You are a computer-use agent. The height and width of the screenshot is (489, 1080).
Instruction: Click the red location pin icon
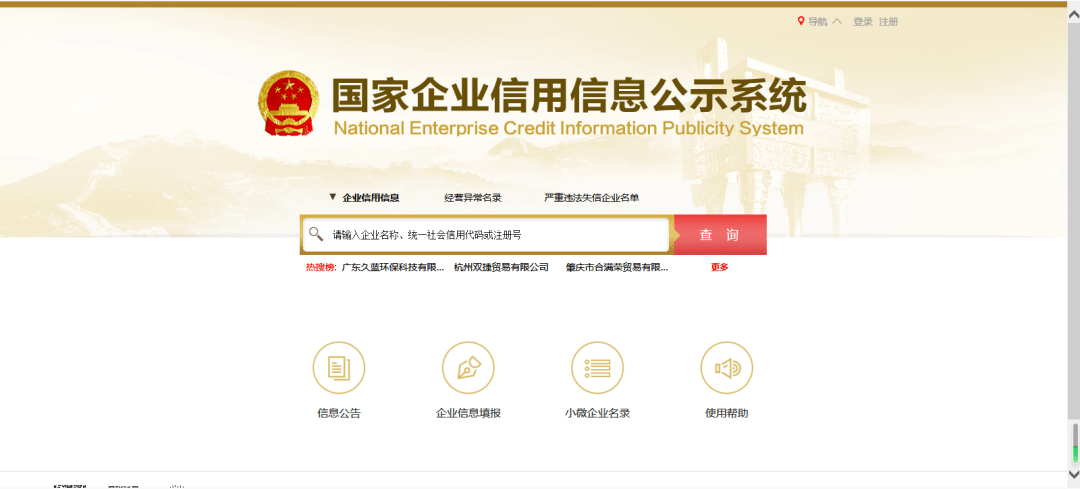coord(801,21)
